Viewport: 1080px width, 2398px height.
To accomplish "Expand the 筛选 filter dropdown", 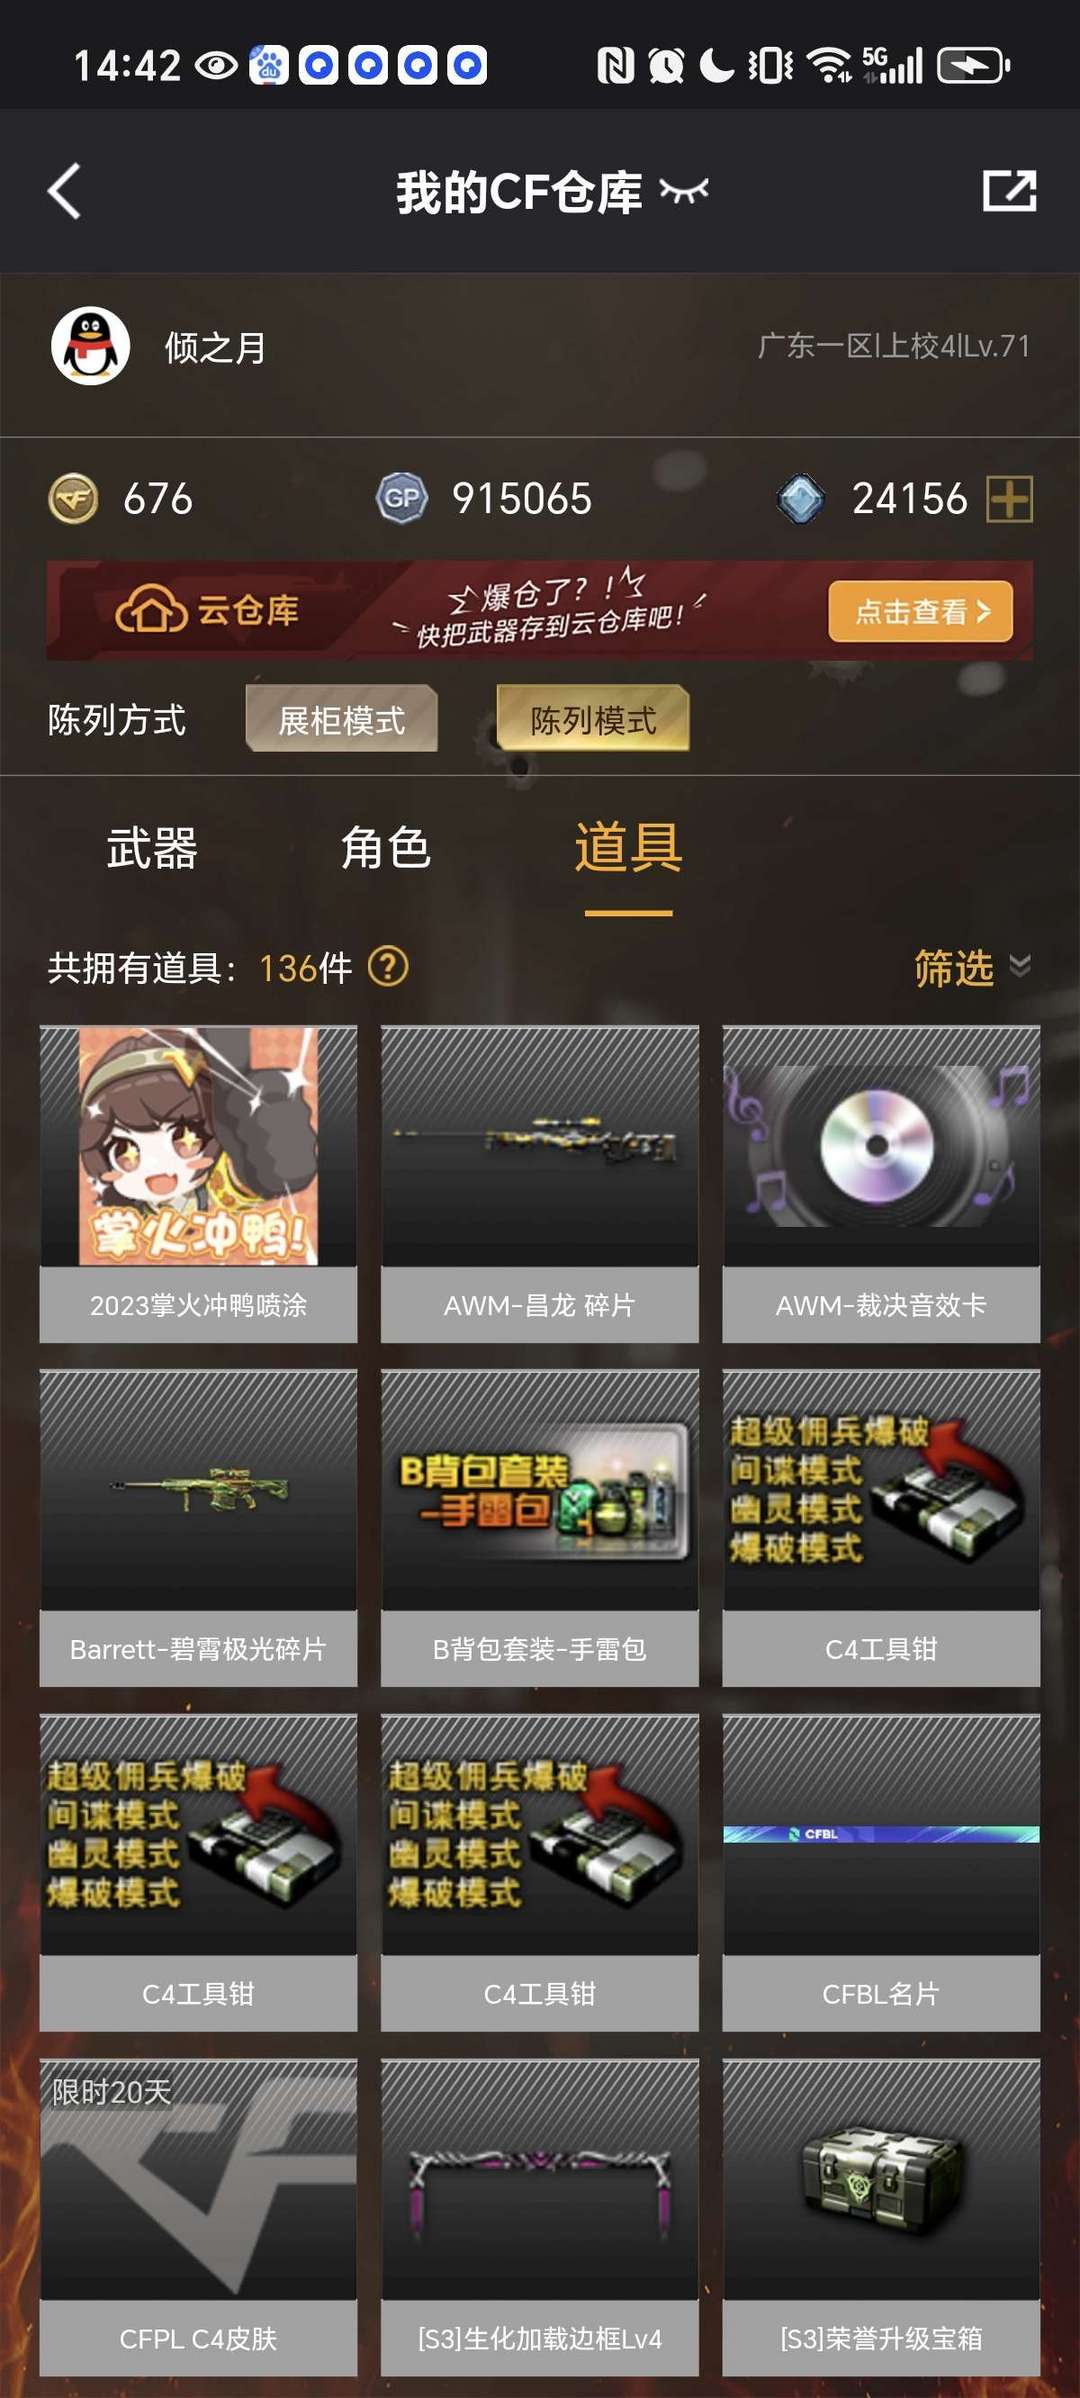I will (972, 968).
